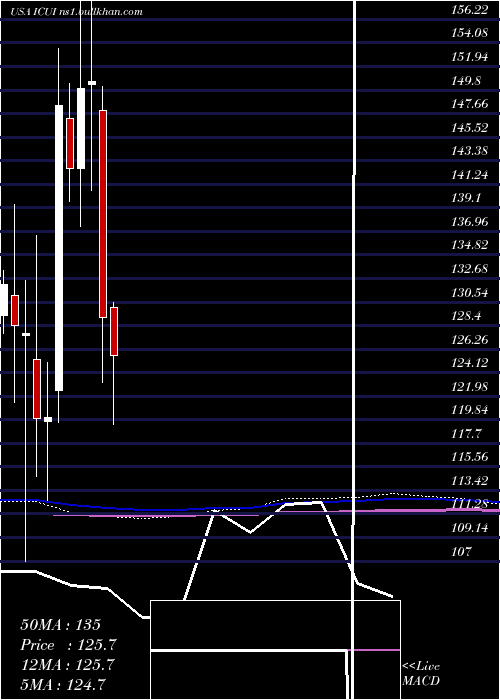The height and width of the screenshot is (700, 500).
Task: Click the price label 136.96
Action: click(470, 222)
